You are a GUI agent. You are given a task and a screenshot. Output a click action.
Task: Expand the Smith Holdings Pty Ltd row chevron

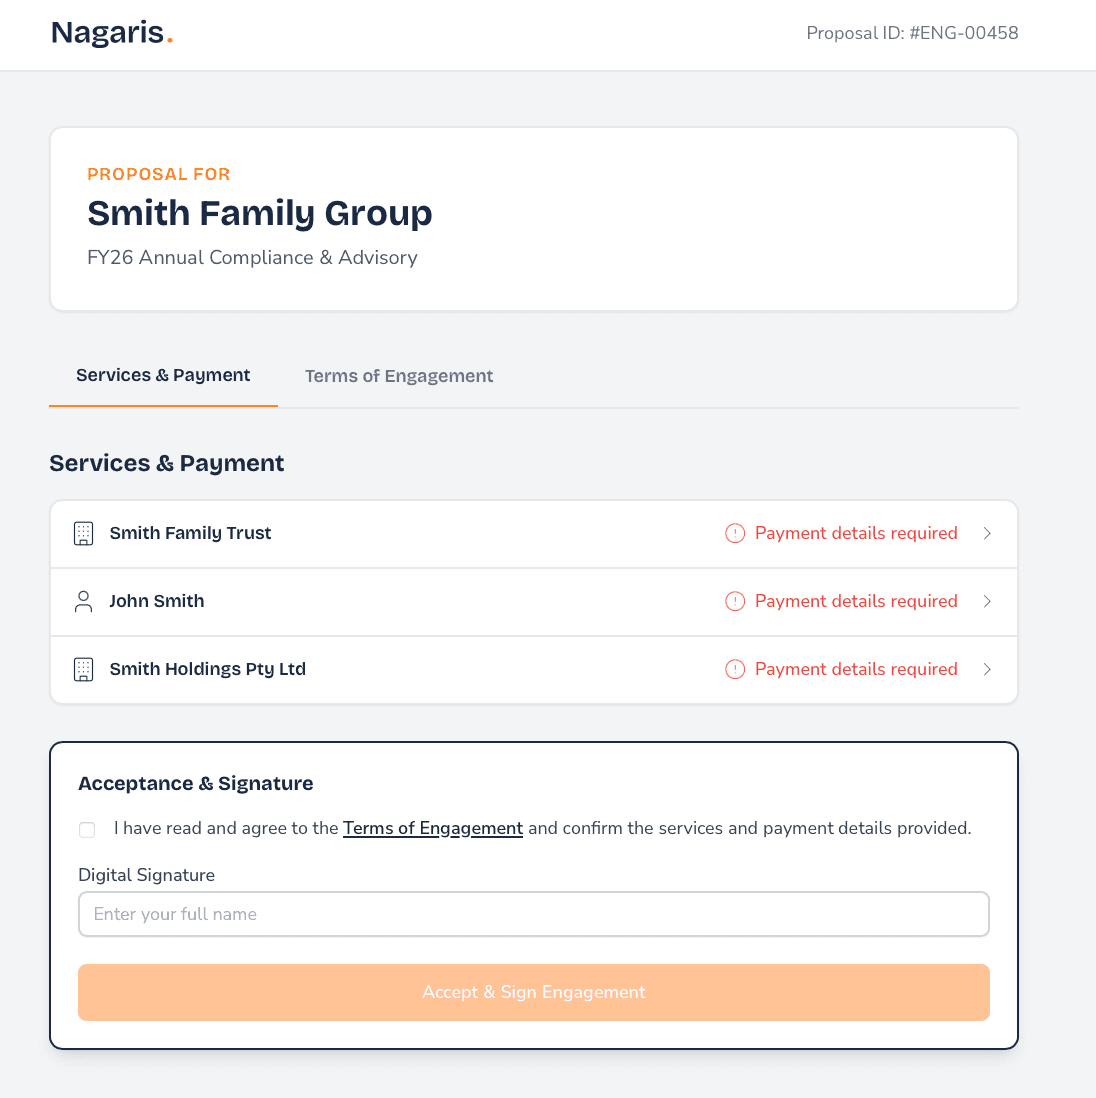tap(987, 669)
